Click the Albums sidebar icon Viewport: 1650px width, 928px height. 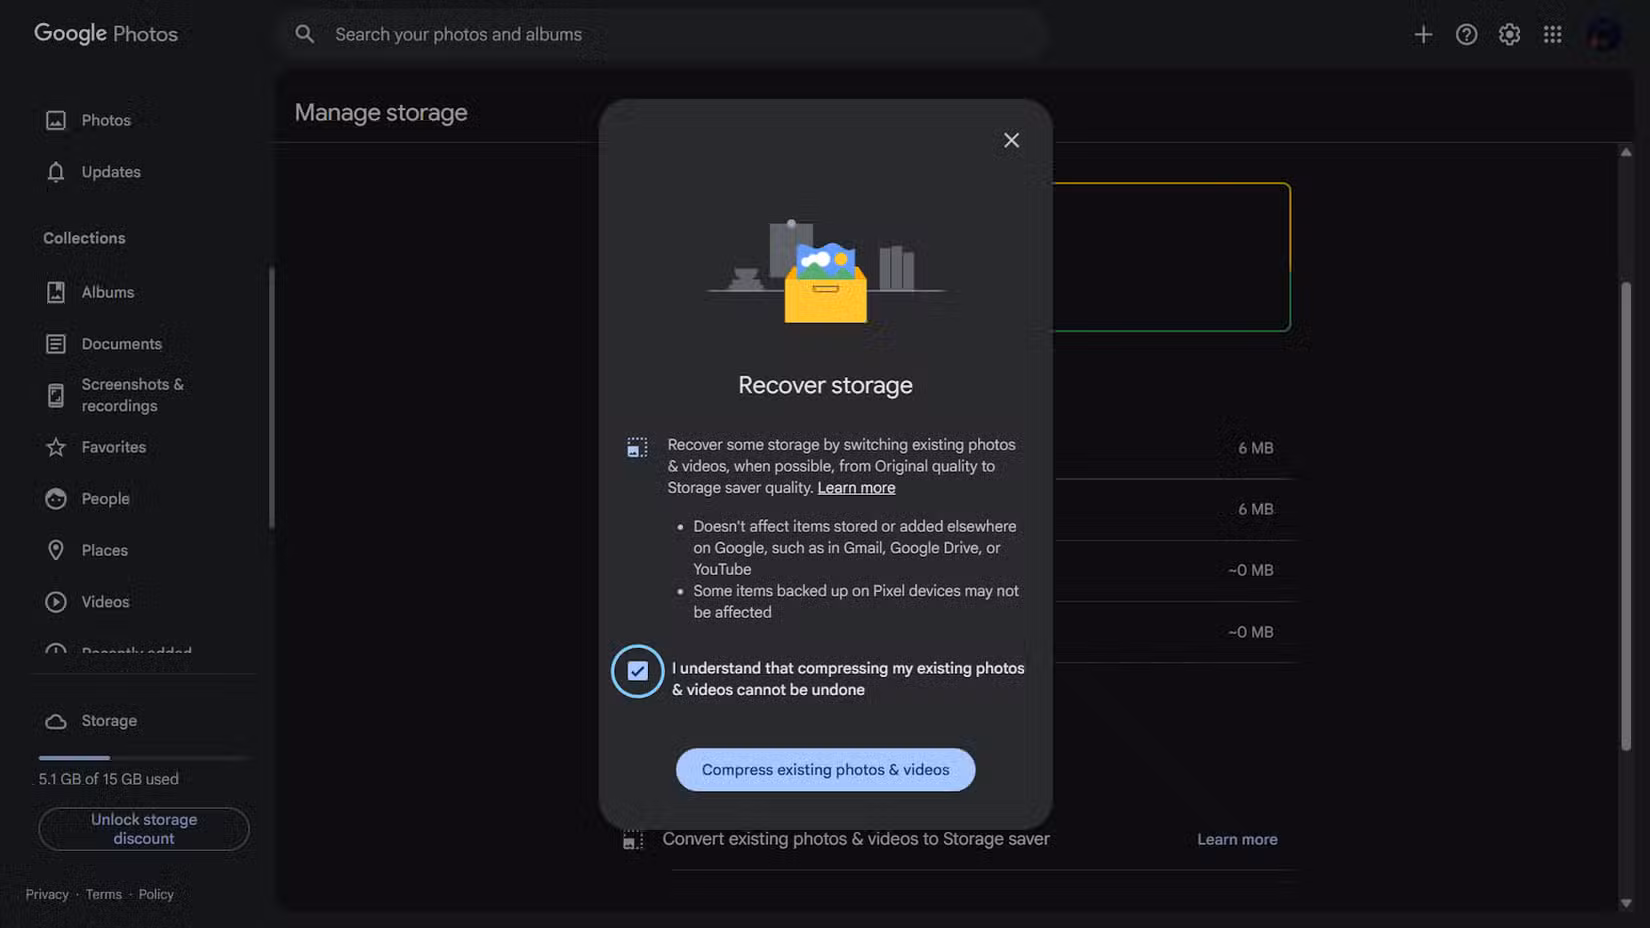56,292
